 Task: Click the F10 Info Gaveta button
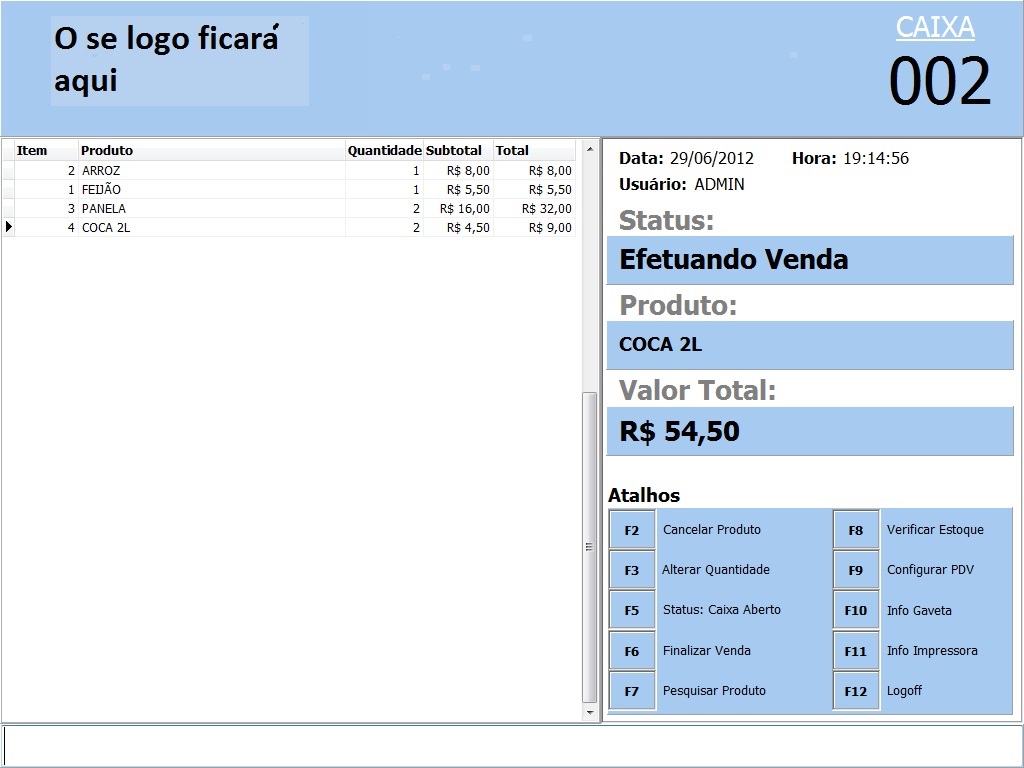pos(856,610)
